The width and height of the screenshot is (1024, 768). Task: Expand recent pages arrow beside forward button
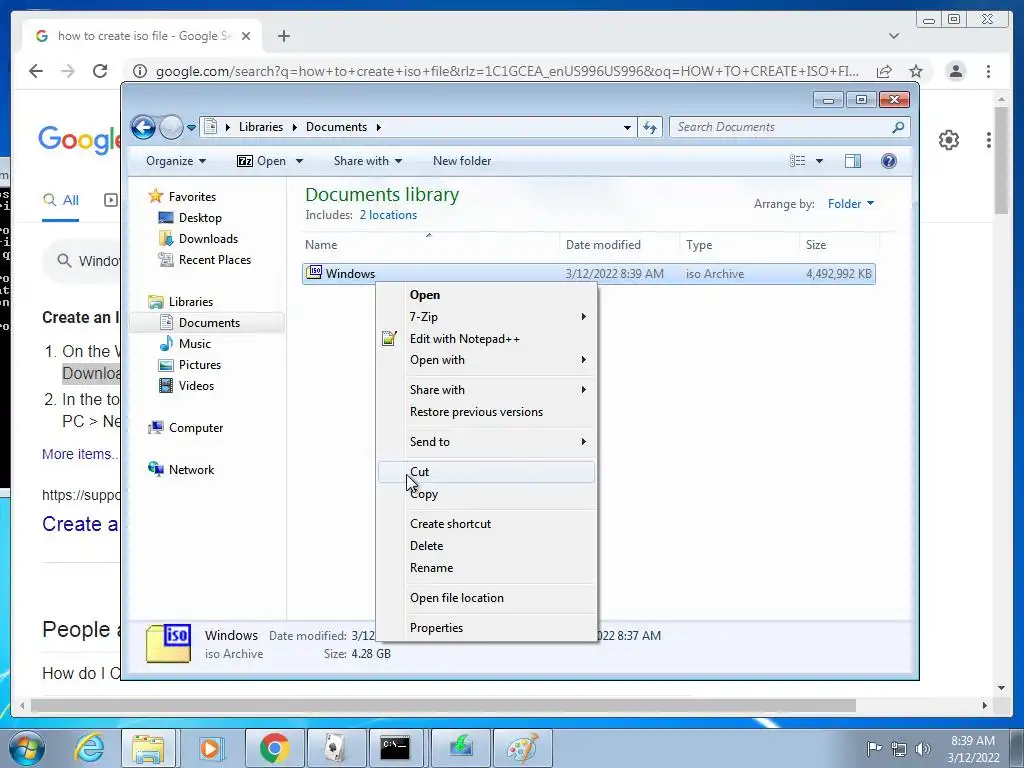pos(191,127)
